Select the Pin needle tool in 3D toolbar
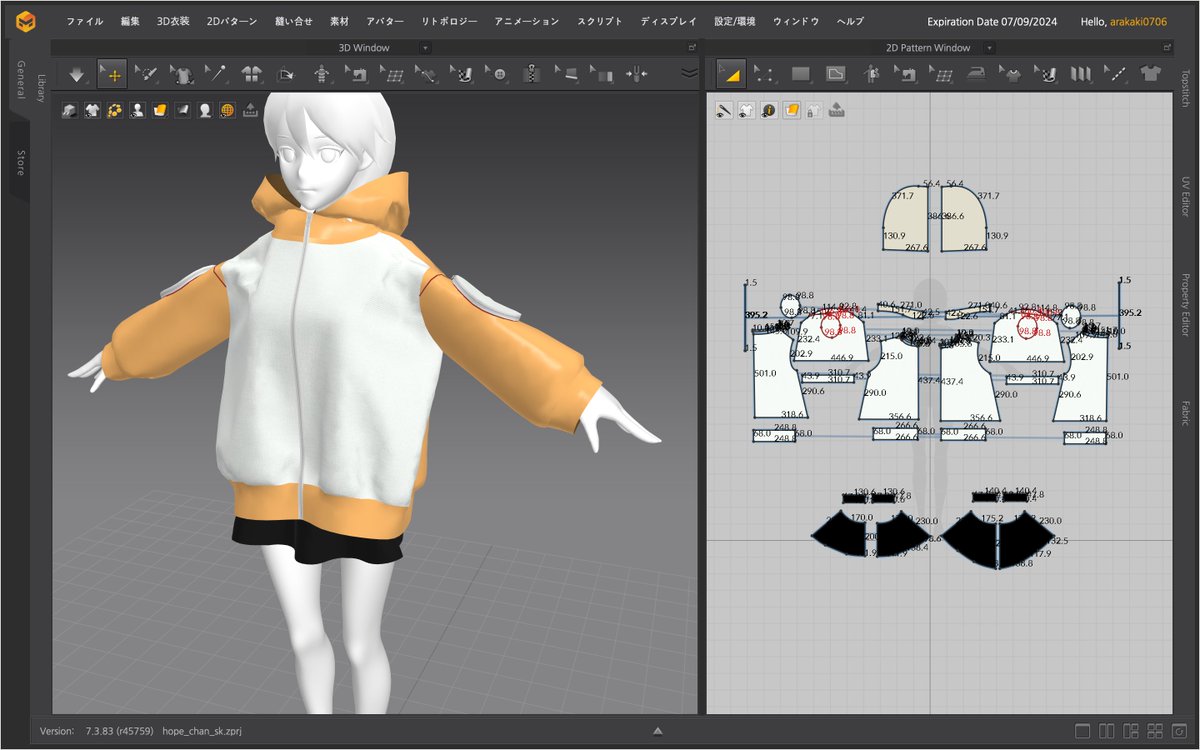The image size is (1200, 750). point(216,73)
